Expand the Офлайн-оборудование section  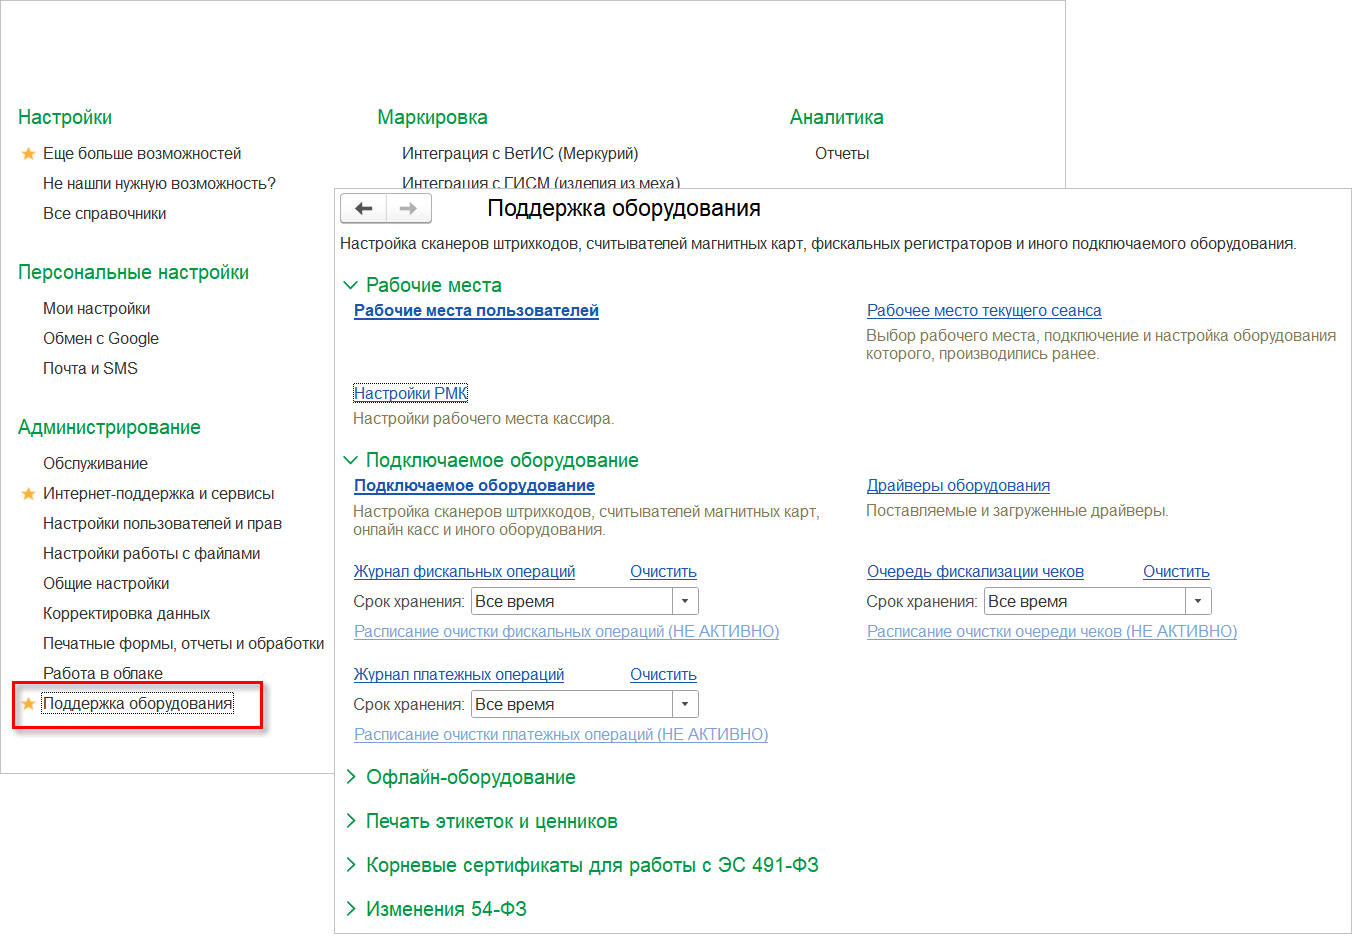(350, 777)
